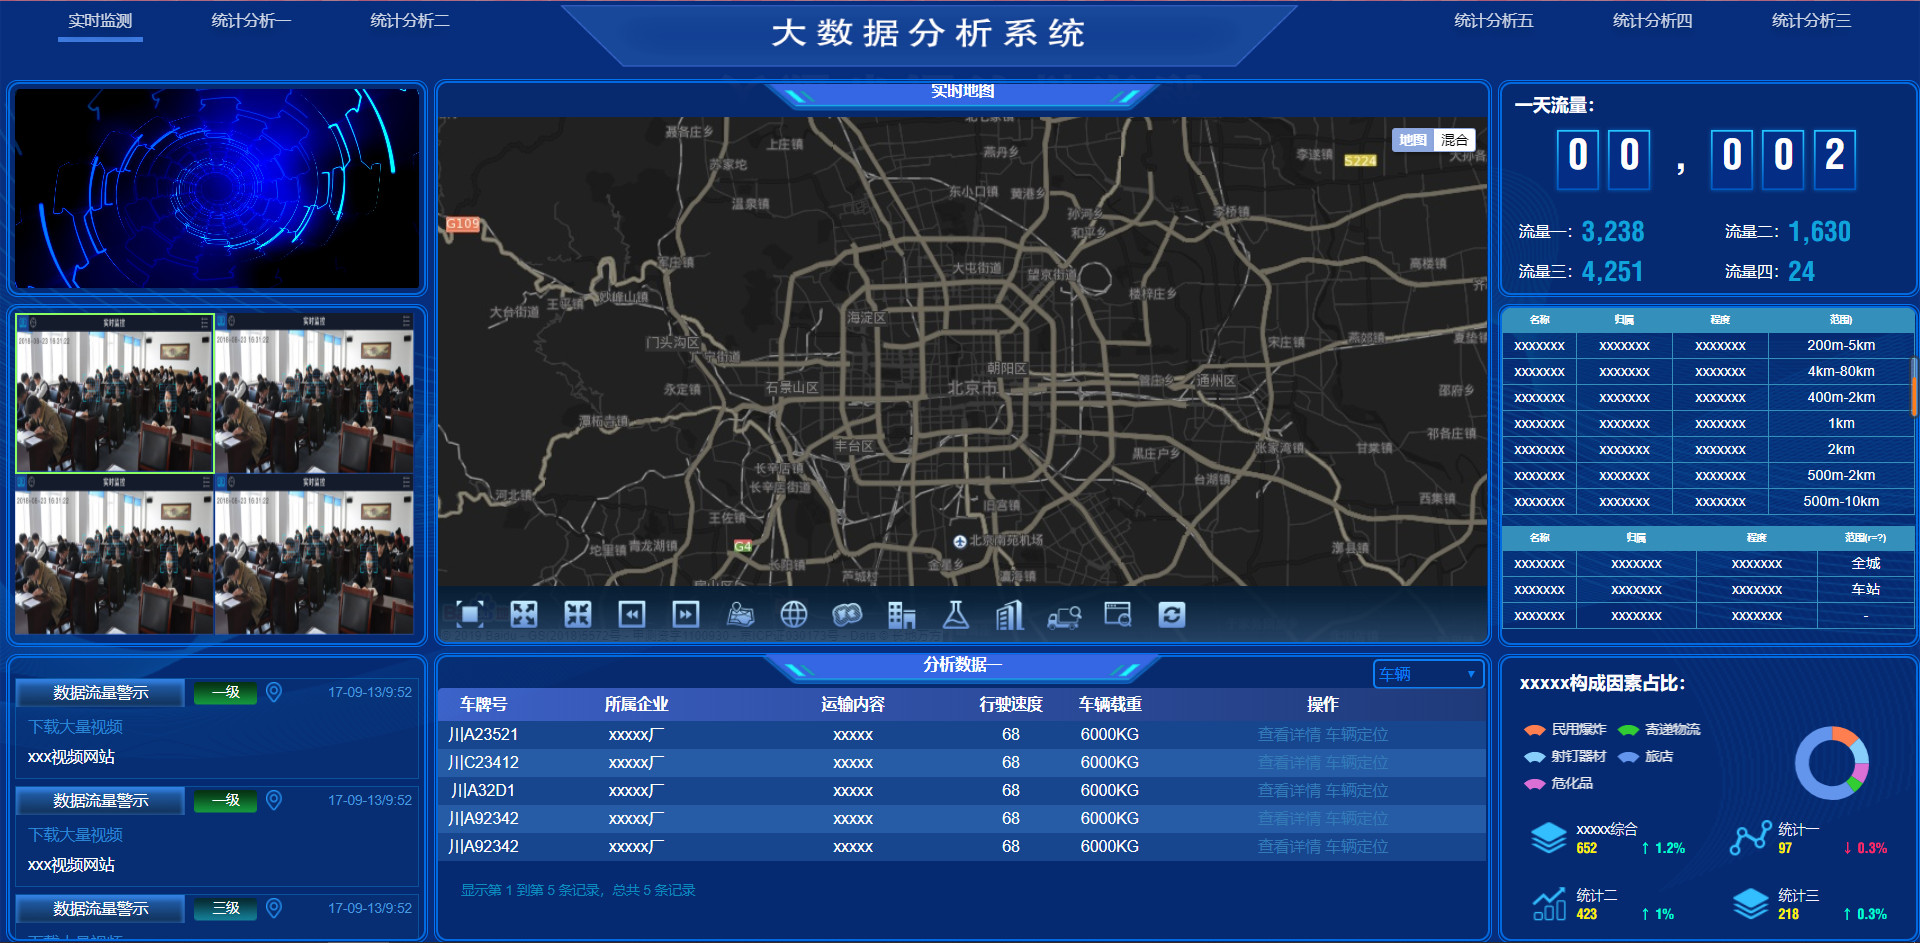Click the 4km-80km range cell

(x=1841, y=371)
